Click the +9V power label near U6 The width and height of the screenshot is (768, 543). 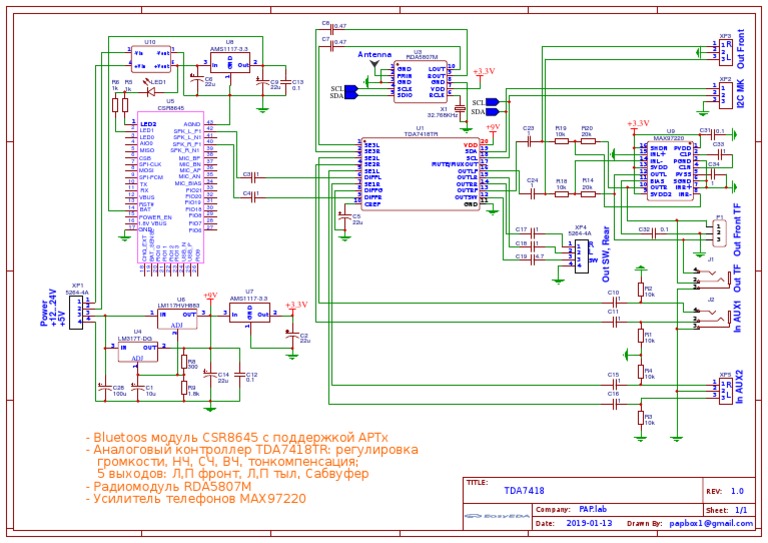(210, 296)
